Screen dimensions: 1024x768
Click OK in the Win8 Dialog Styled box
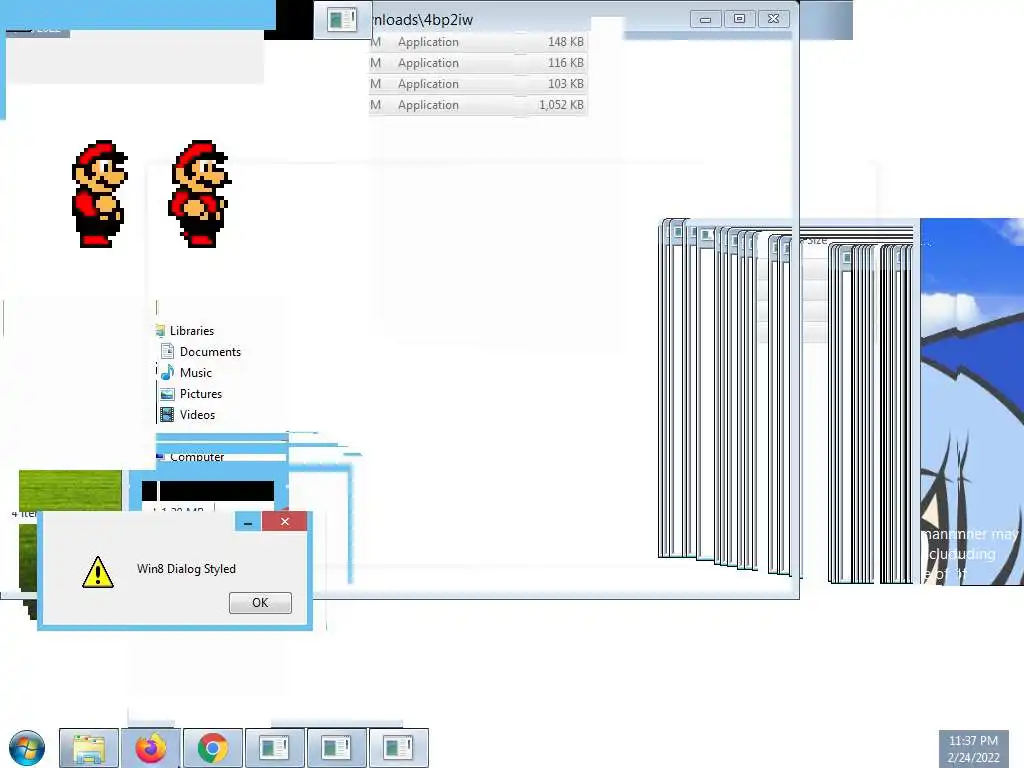(x=260, y=603)
